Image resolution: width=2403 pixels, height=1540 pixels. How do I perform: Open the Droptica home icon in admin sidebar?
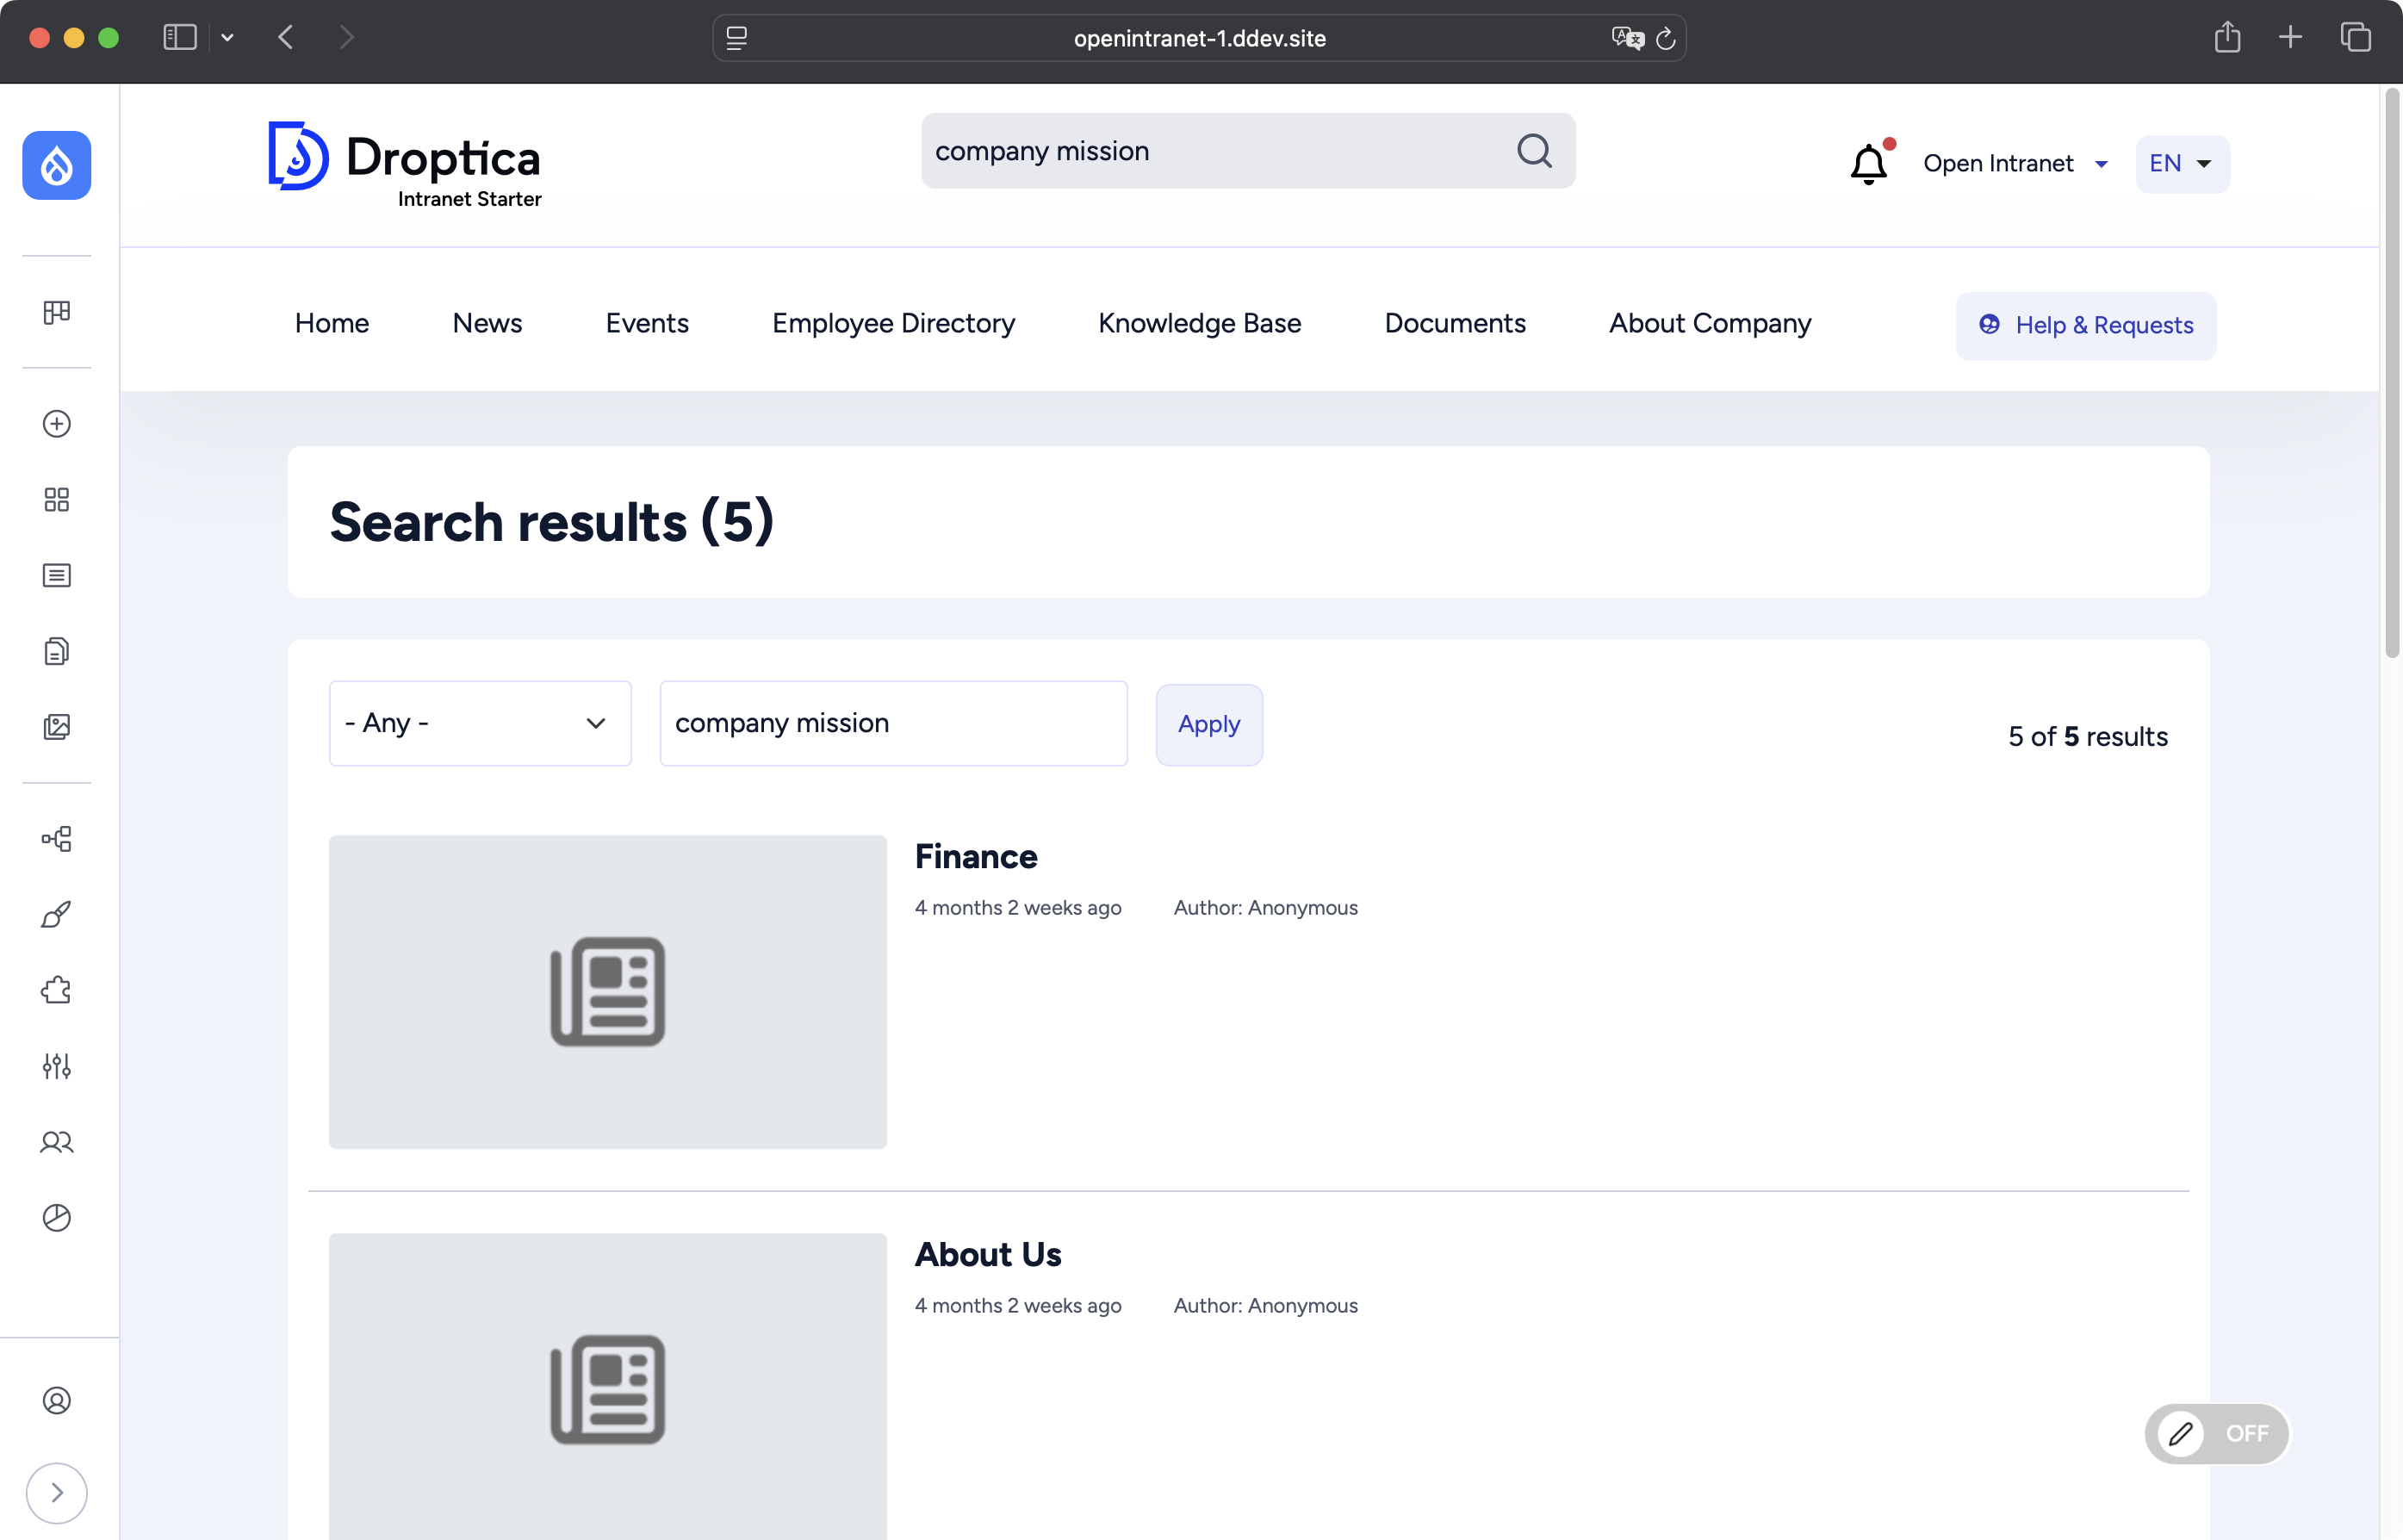(x=56, y=165)
